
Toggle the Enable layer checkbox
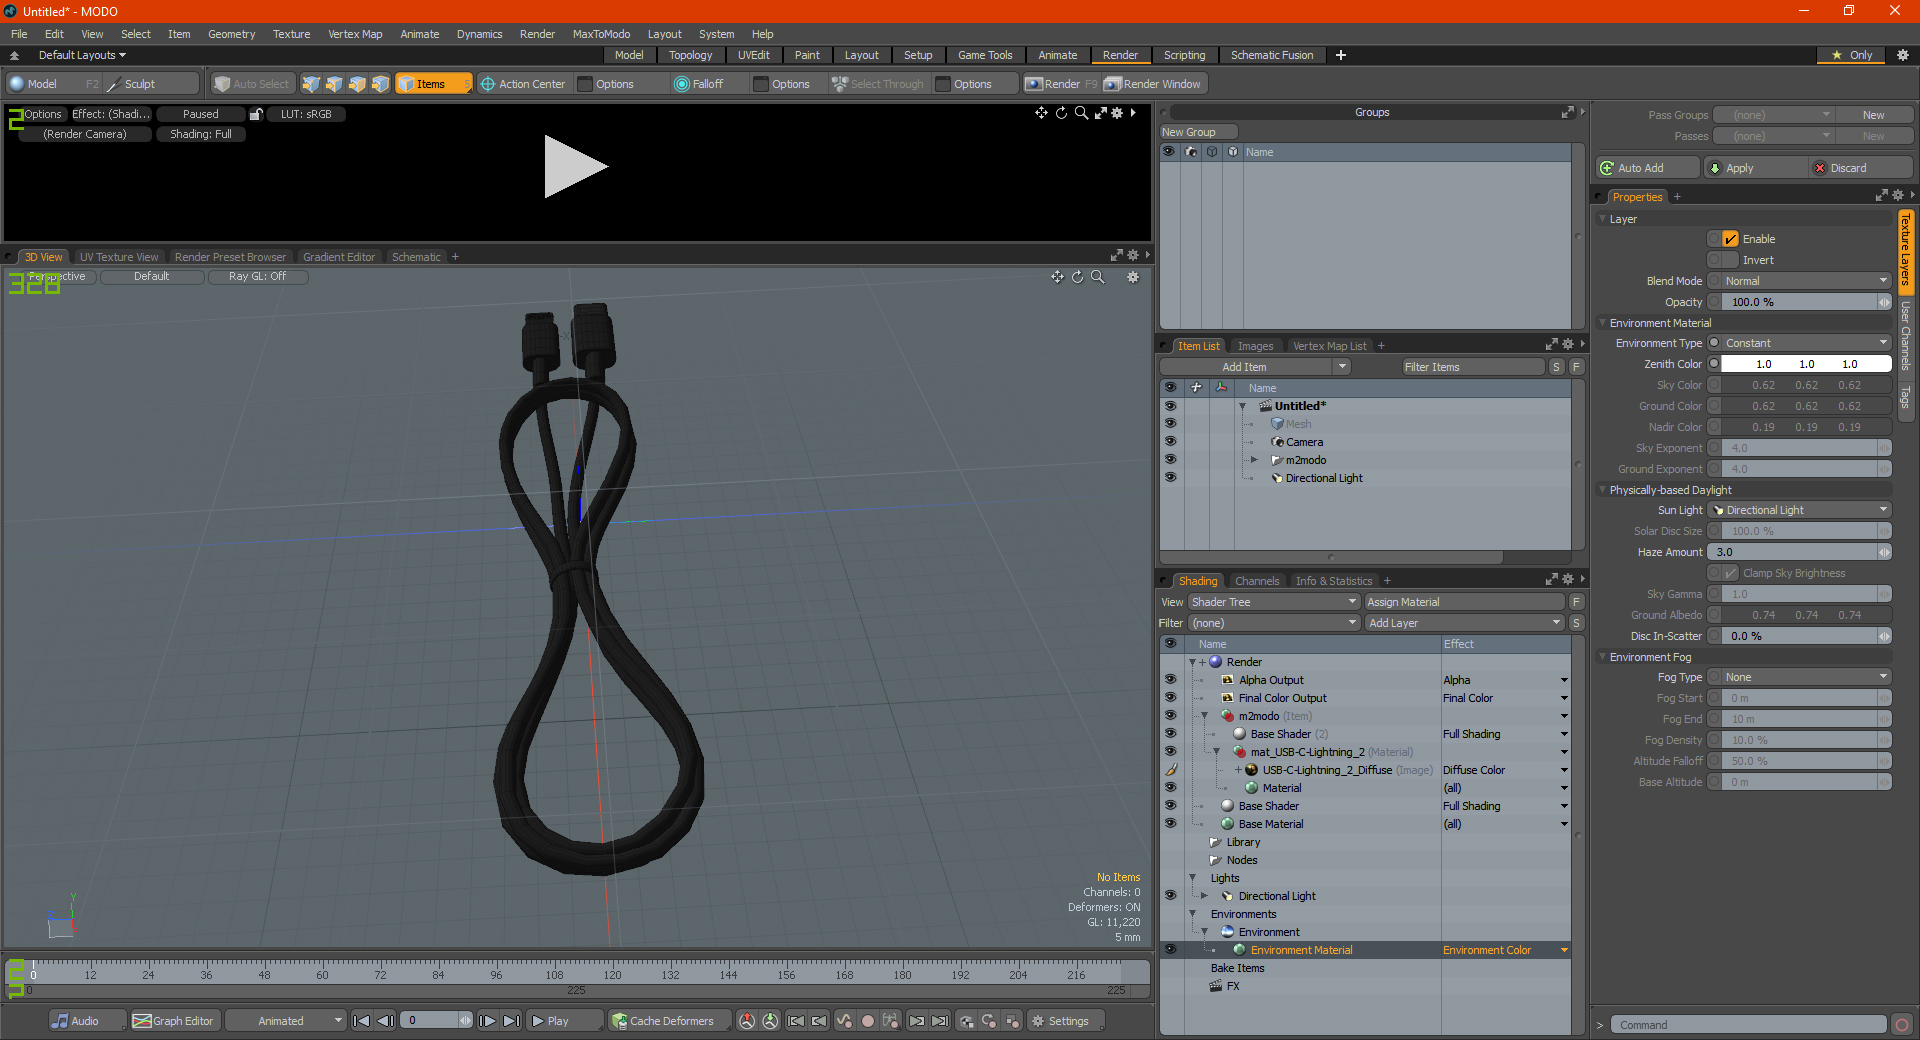coord(1731,239)
